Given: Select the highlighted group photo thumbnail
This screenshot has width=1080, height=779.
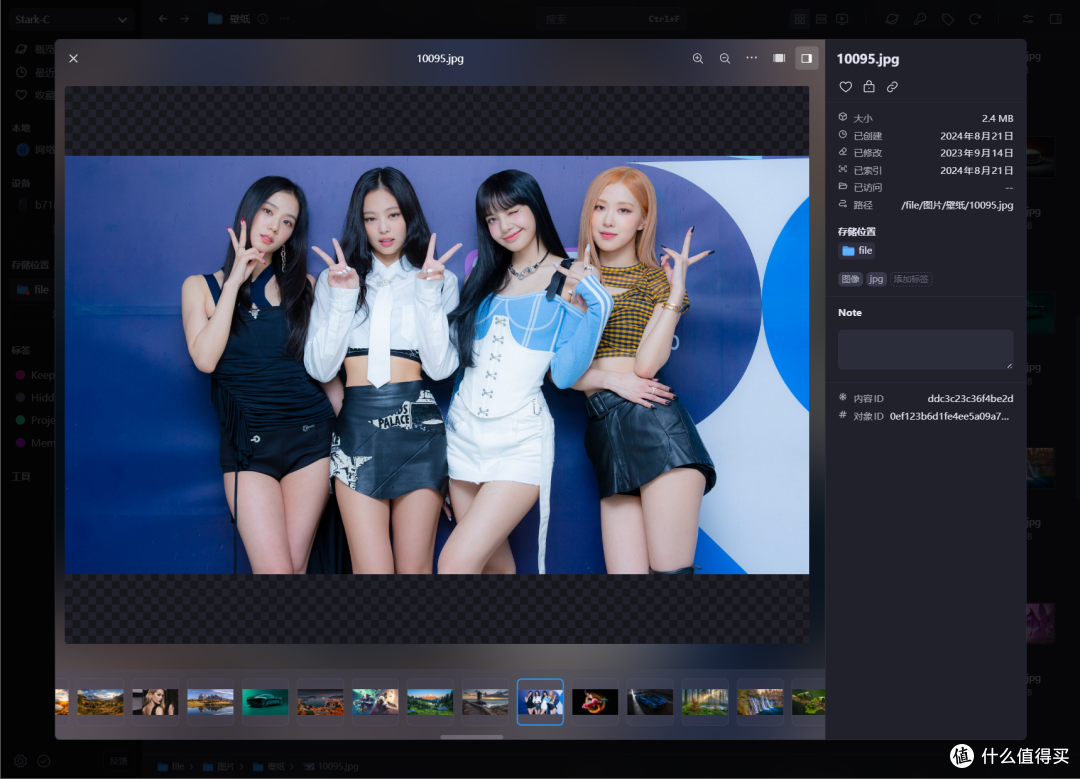Looking at the screenshot, I should click(x=541, y=702).
